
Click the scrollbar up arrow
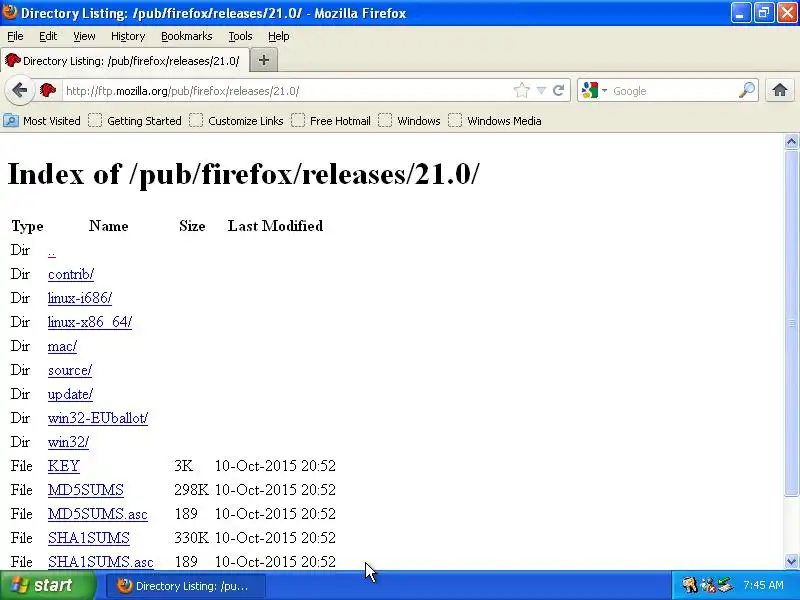pyautogui.click(x=791, y=141)
